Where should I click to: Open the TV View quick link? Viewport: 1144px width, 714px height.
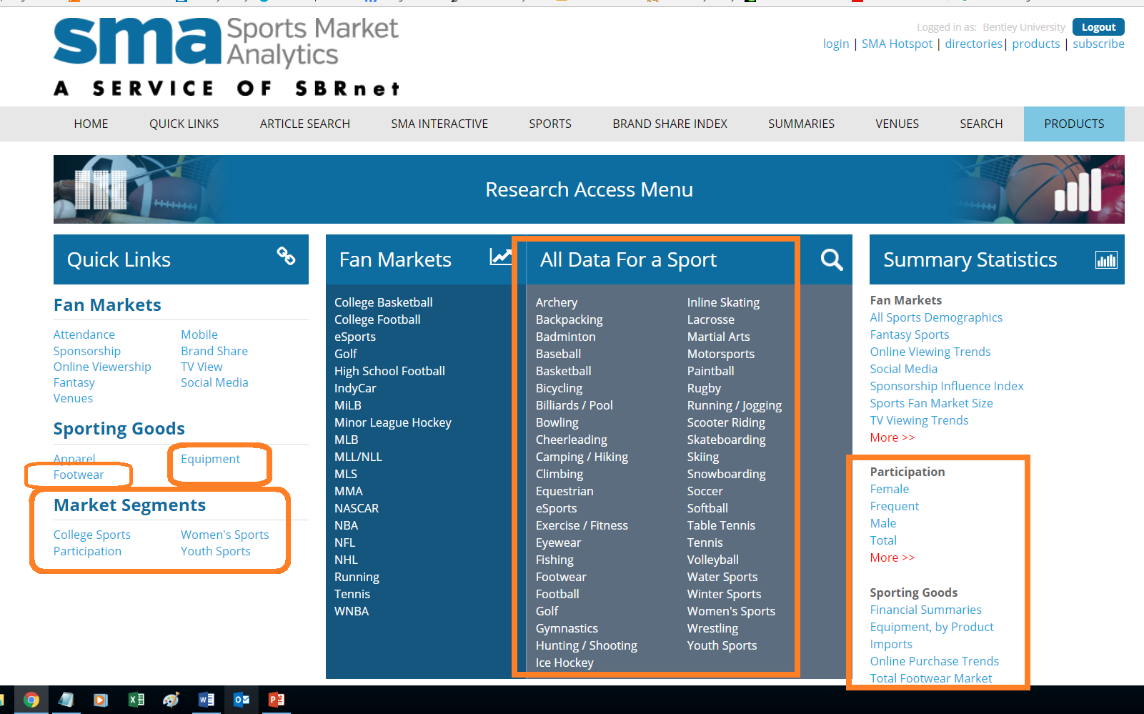[201, 367]
